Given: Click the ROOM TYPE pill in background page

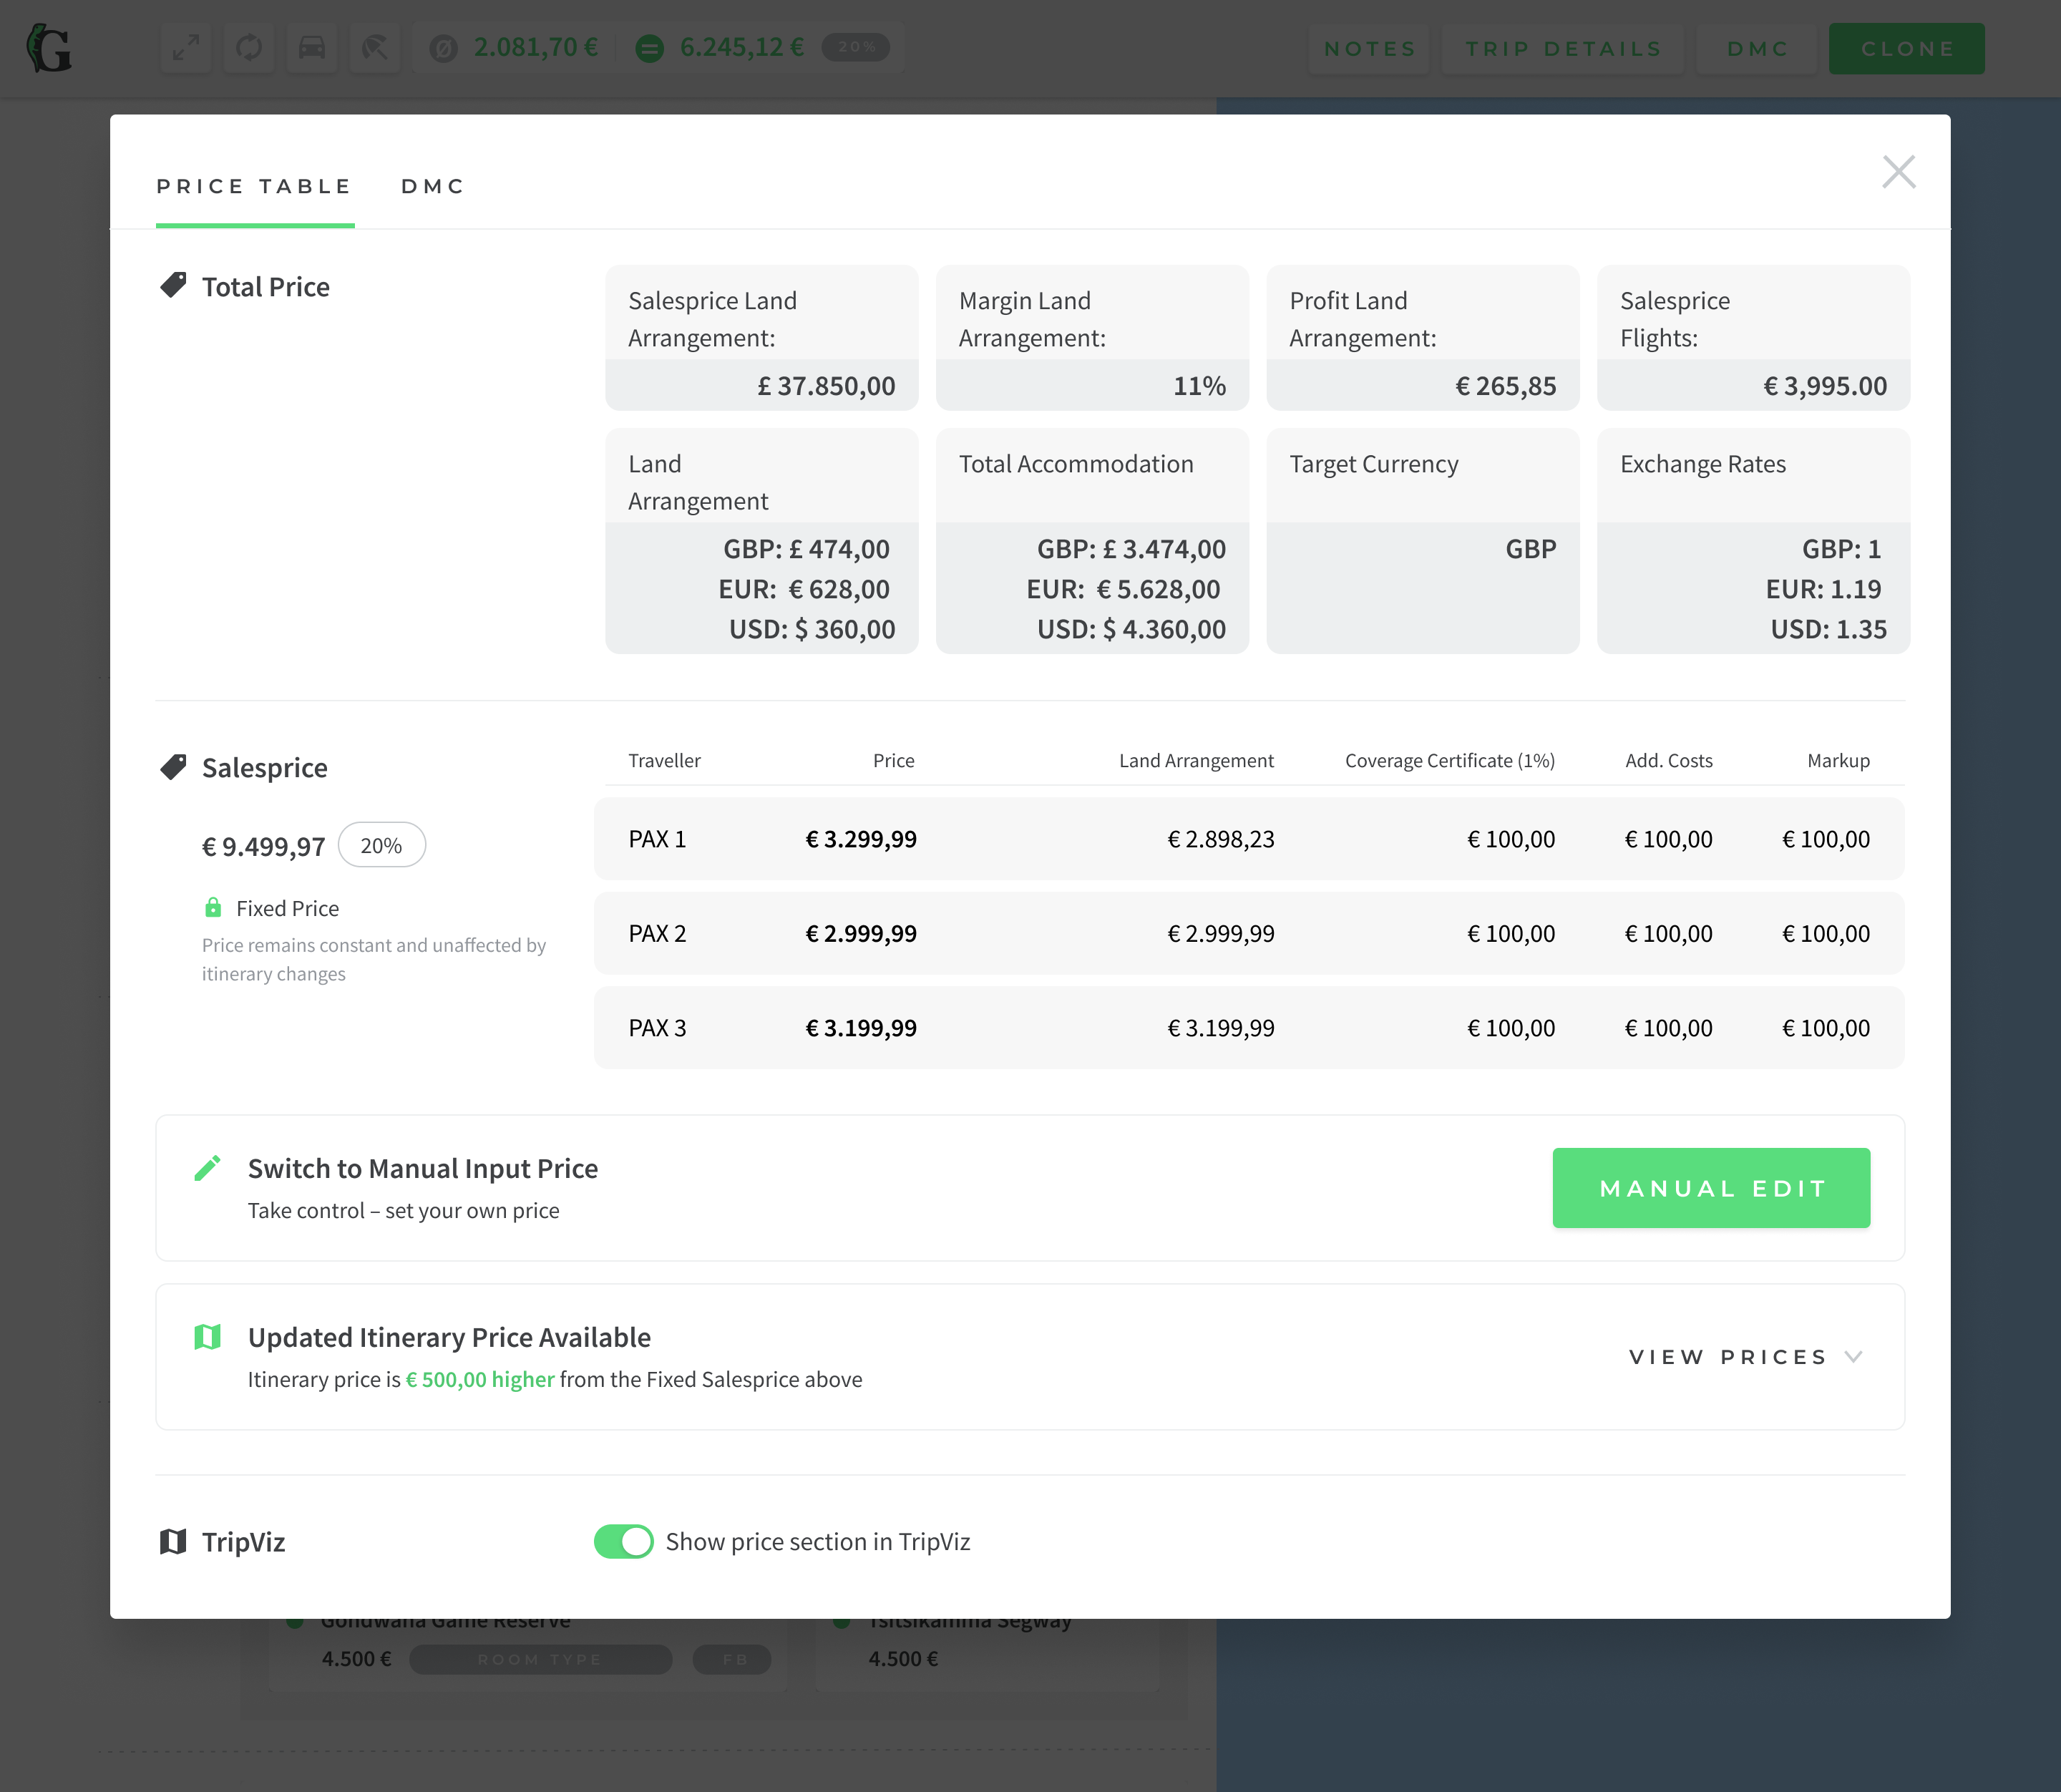Looking at the screenshot, I should [x=541, y=1659].
